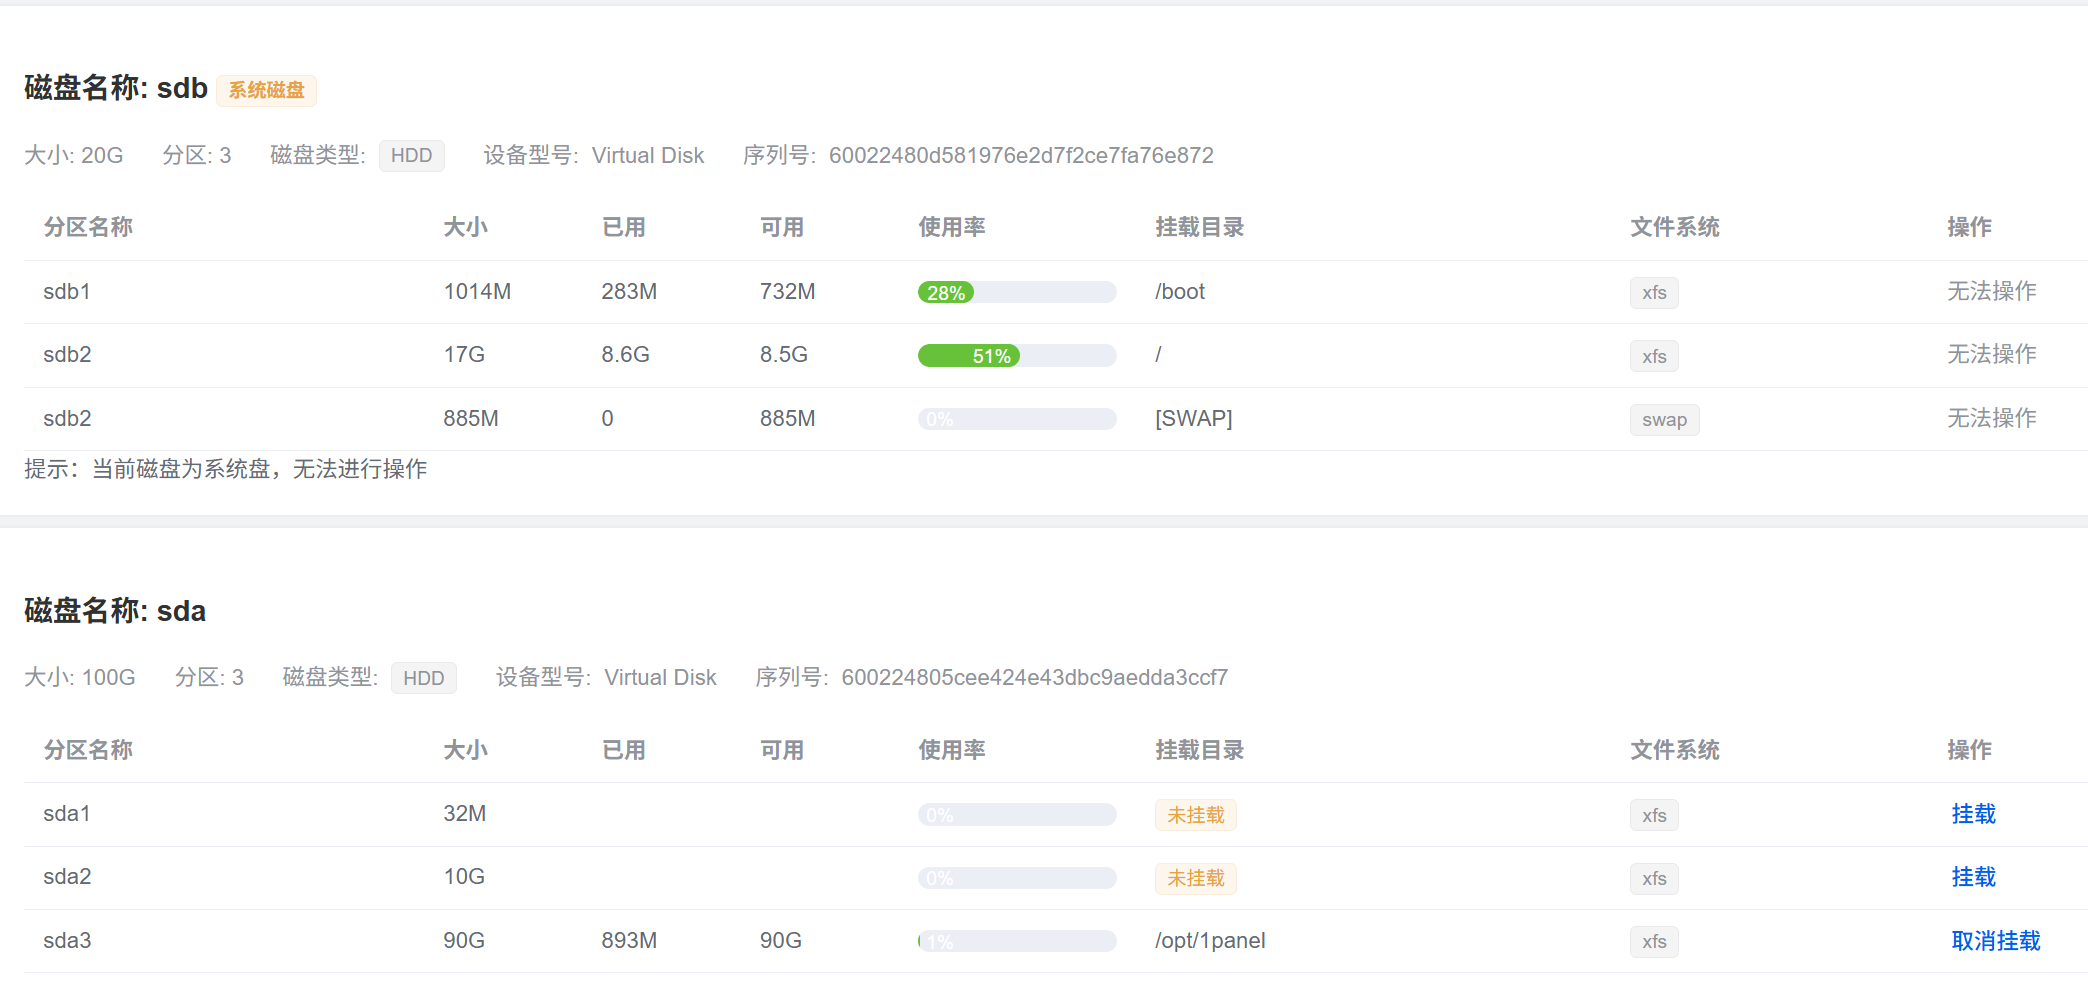Image resolution: width=2088 pixels, height=998 pixels.
Task: Click the xfs tag in /boot row
Action: click(x=1654, y=293)
